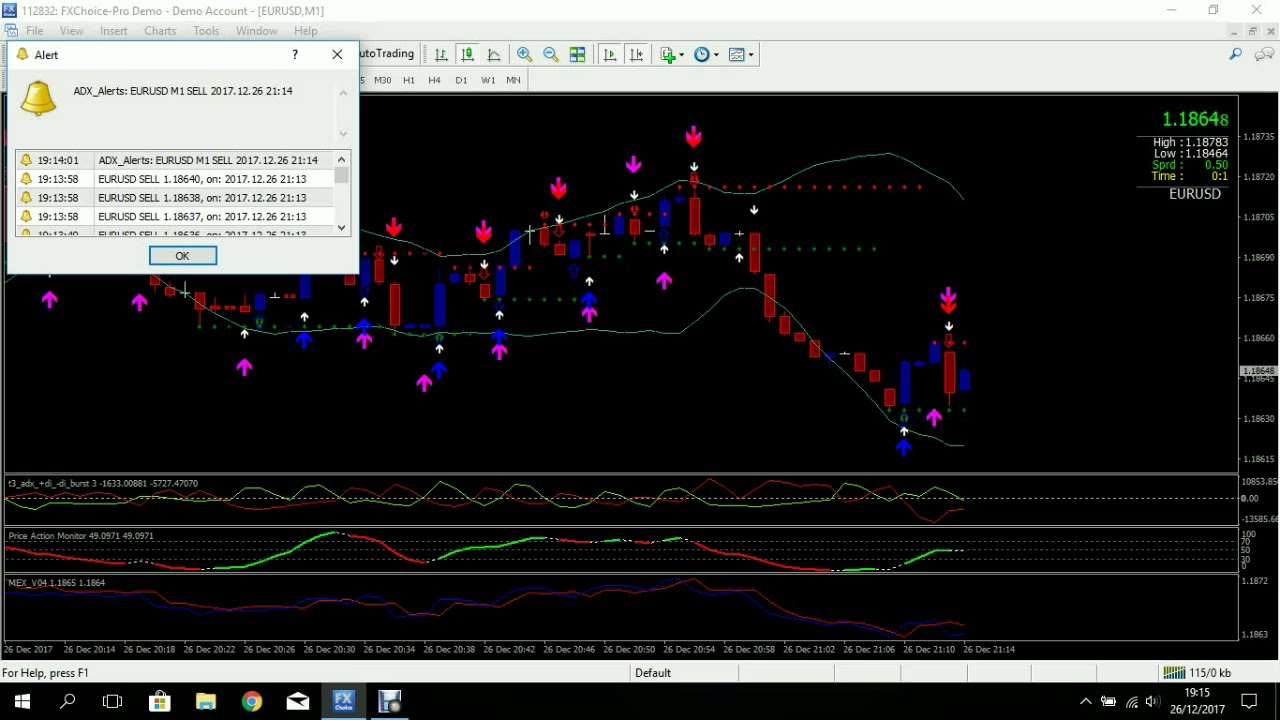Select the W1 timeframe

pos(488,80)
